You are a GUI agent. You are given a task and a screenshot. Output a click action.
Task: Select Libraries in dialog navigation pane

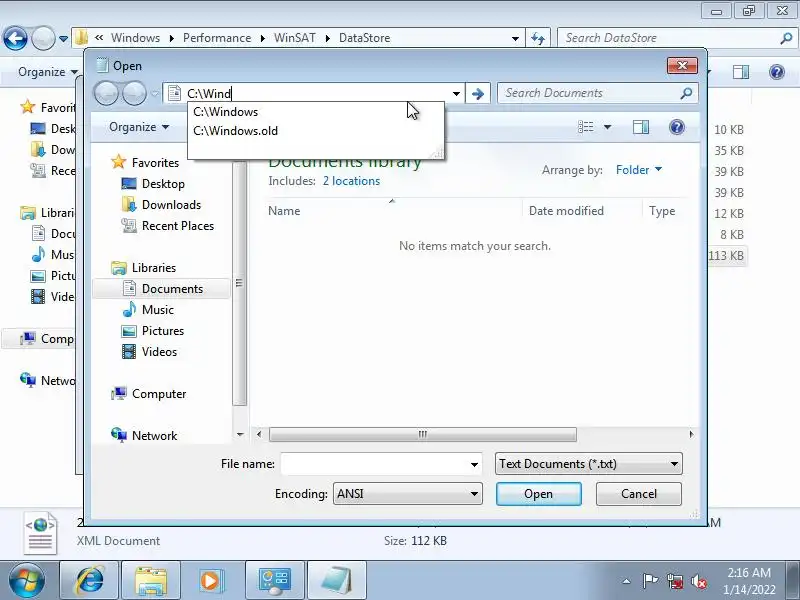click(x=154, y=268)
